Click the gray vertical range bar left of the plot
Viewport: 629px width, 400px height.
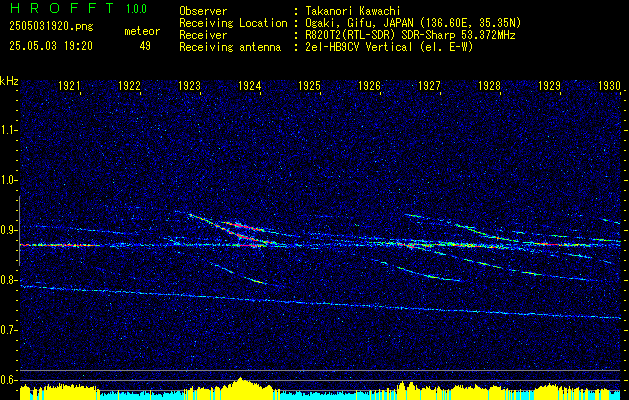click(19, 231)
